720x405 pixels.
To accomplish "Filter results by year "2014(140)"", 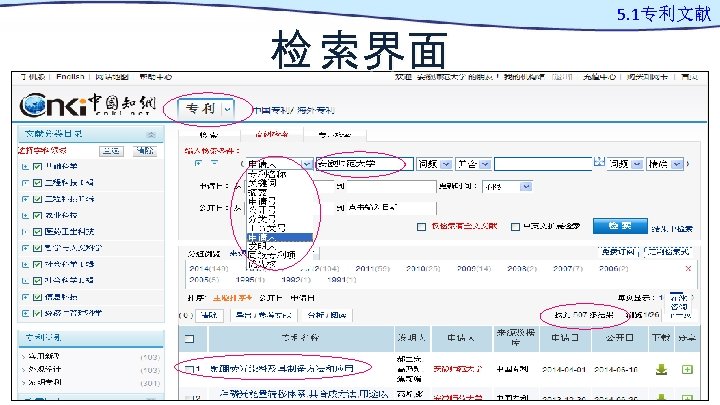I will 208,269.
